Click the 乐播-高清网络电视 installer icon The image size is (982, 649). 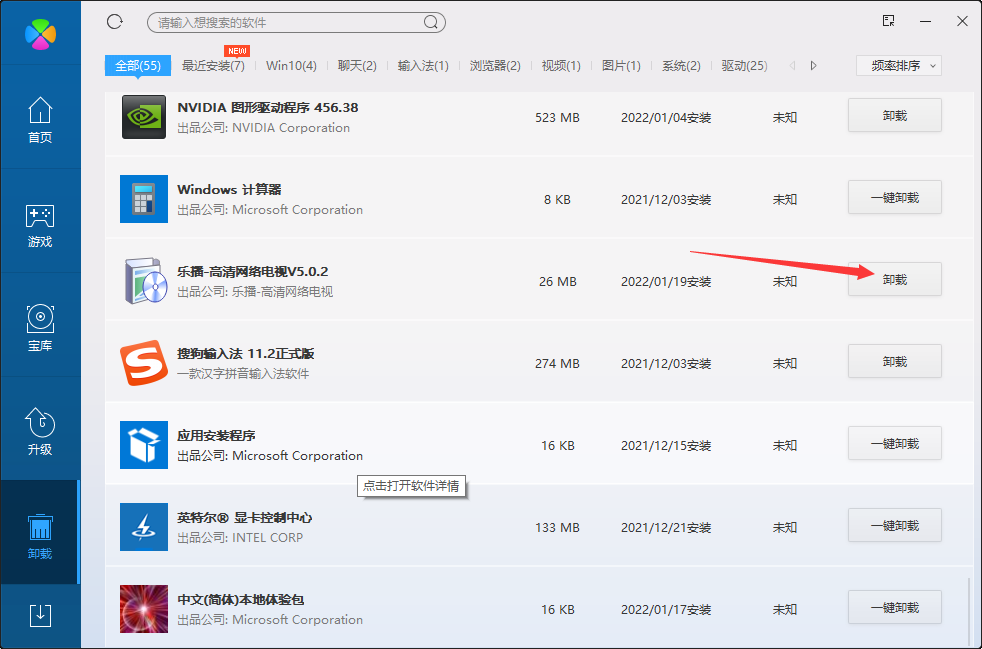(145, 281)
